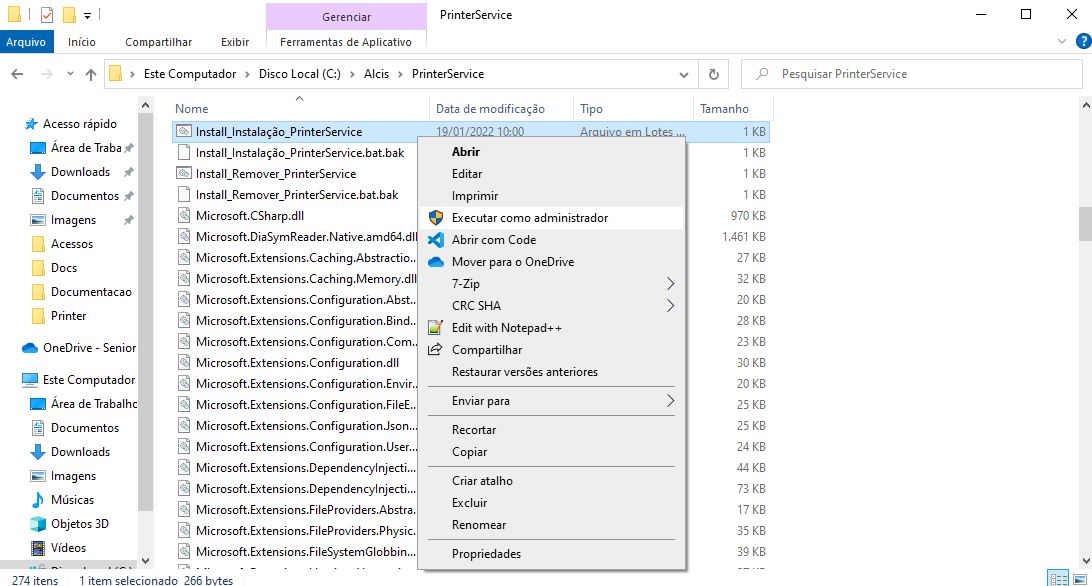Select Microsoft.DiaSymReader.Native.amd64.dll file name
This screenshot has width=1092, height=586.
tap(306, 237)
